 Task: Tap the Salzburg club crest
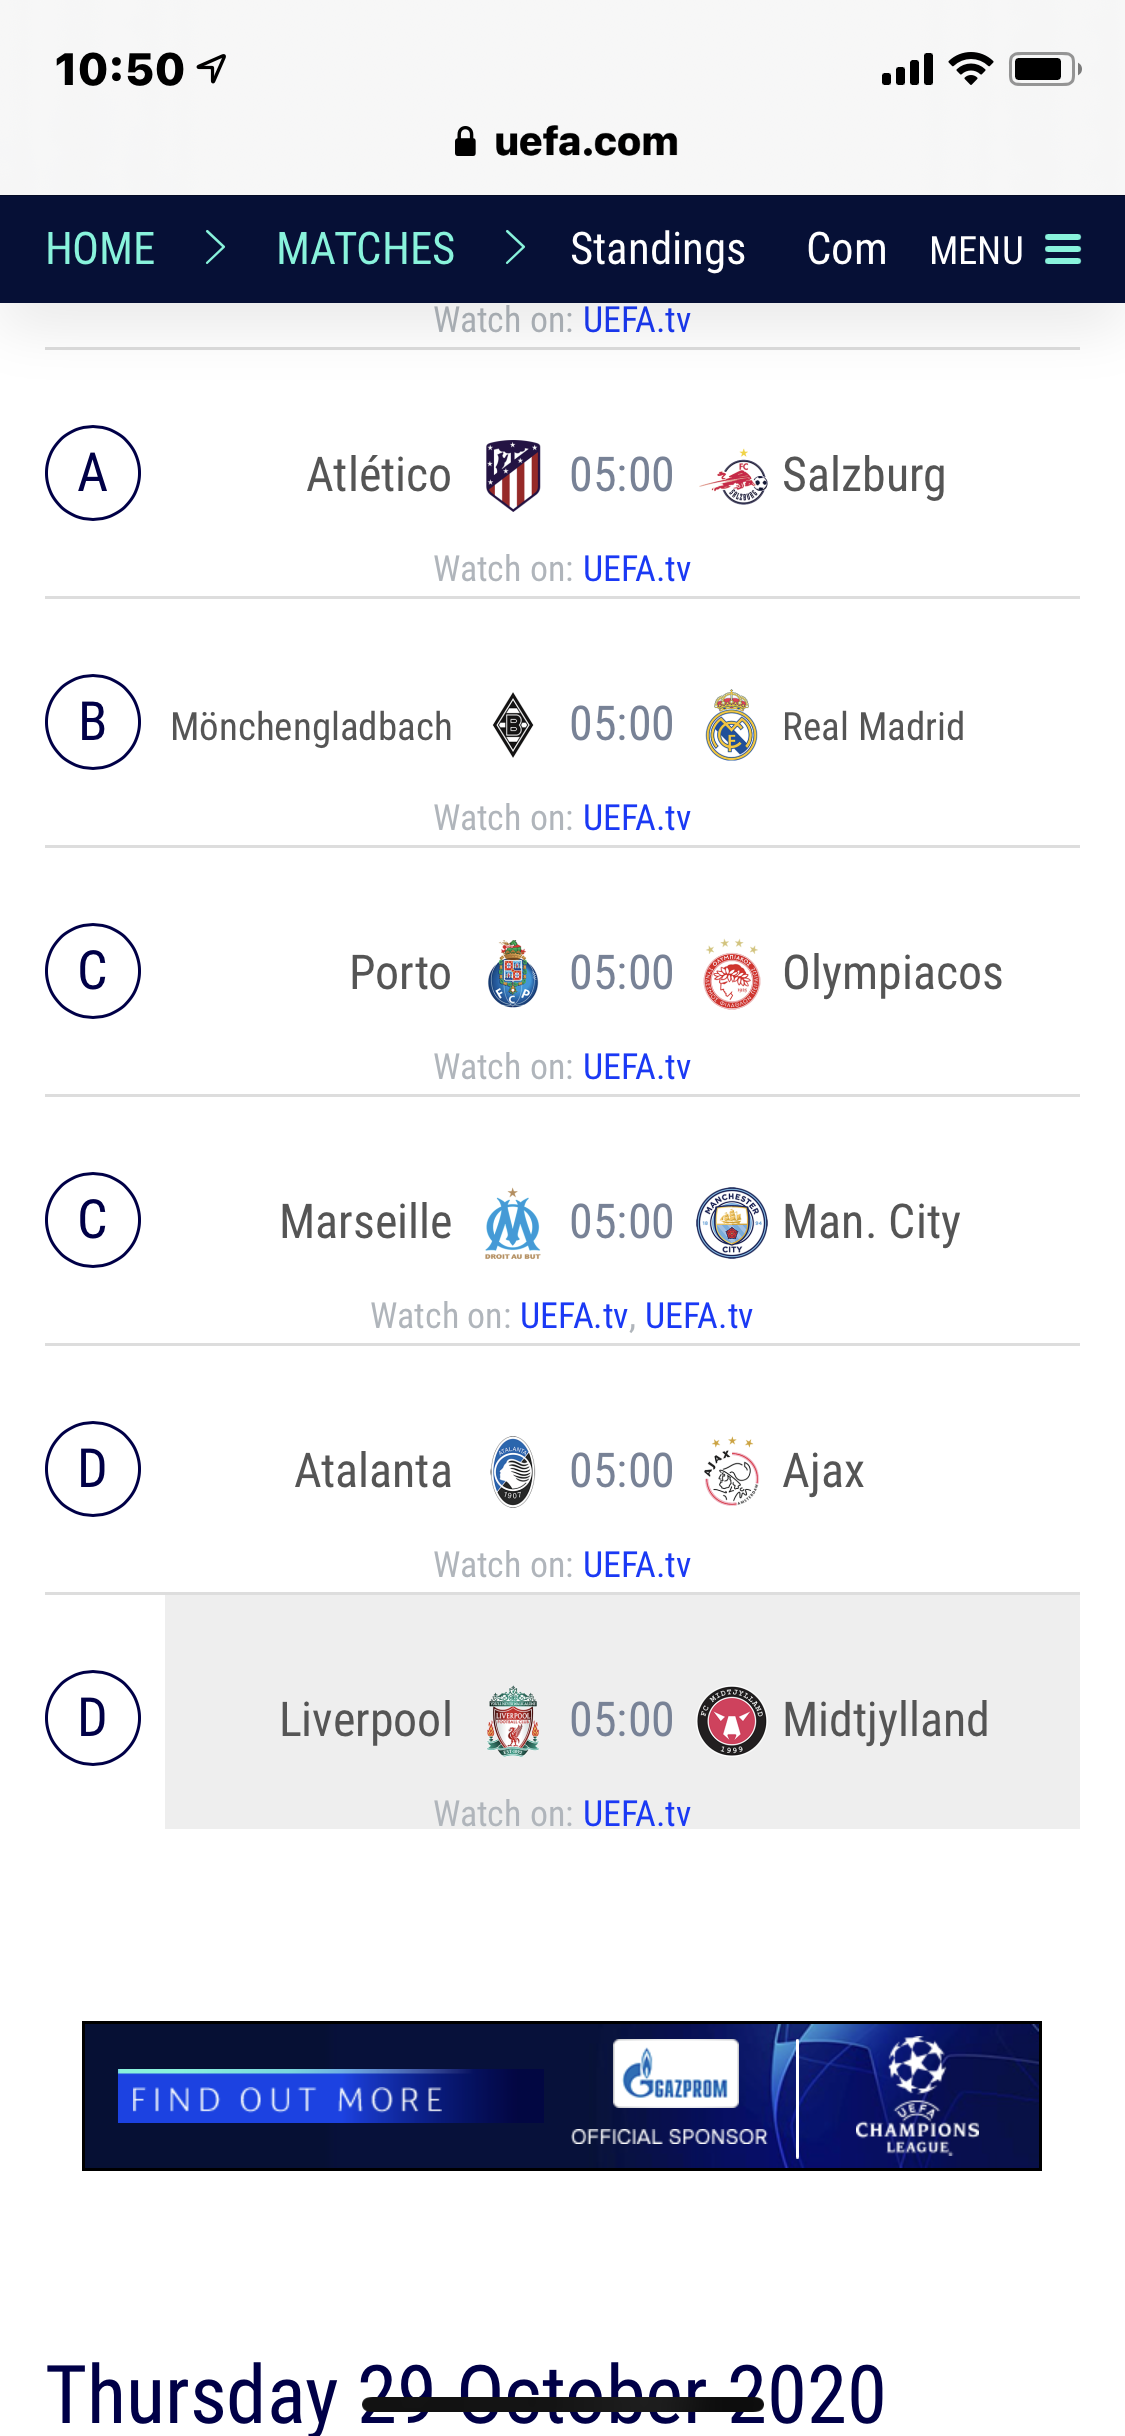tap(734, 477)
